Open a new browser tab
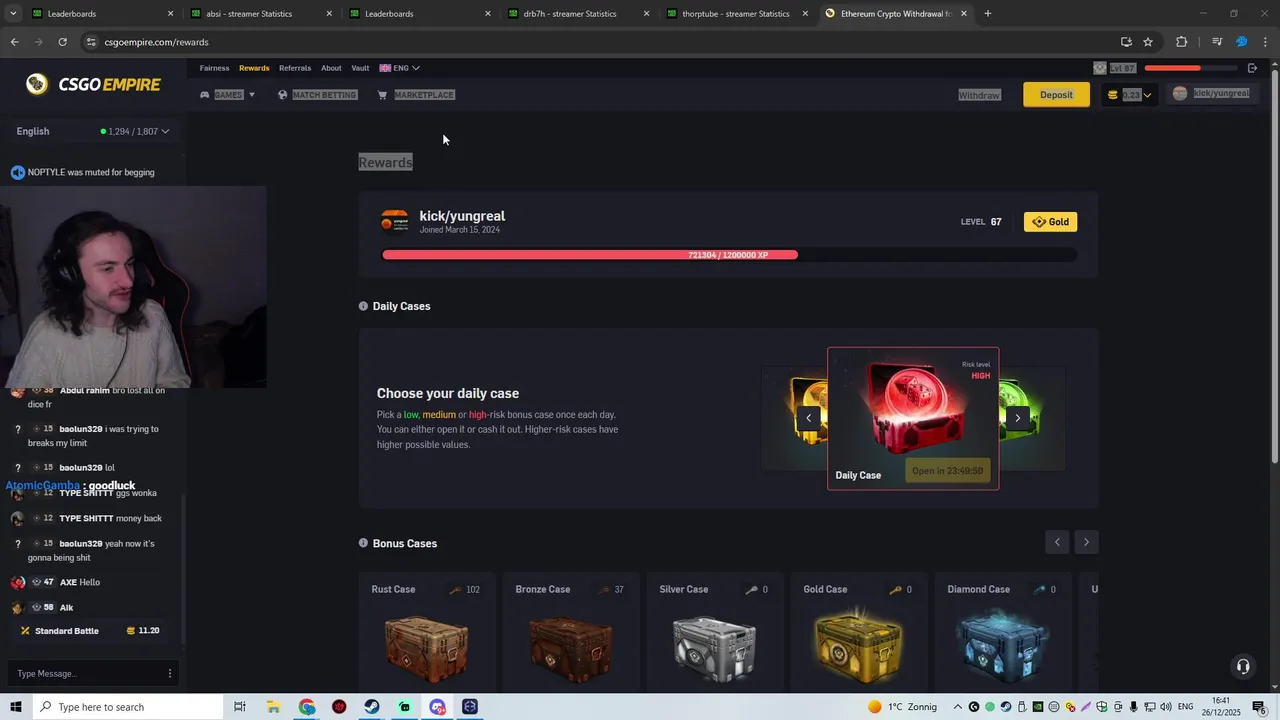The height and width of the screenshot is (720, 1280). (x=987, y=14)
